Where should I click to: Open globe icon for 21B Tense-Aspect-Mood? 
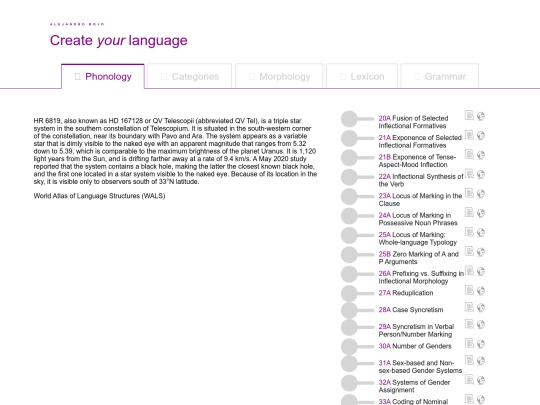481,155
